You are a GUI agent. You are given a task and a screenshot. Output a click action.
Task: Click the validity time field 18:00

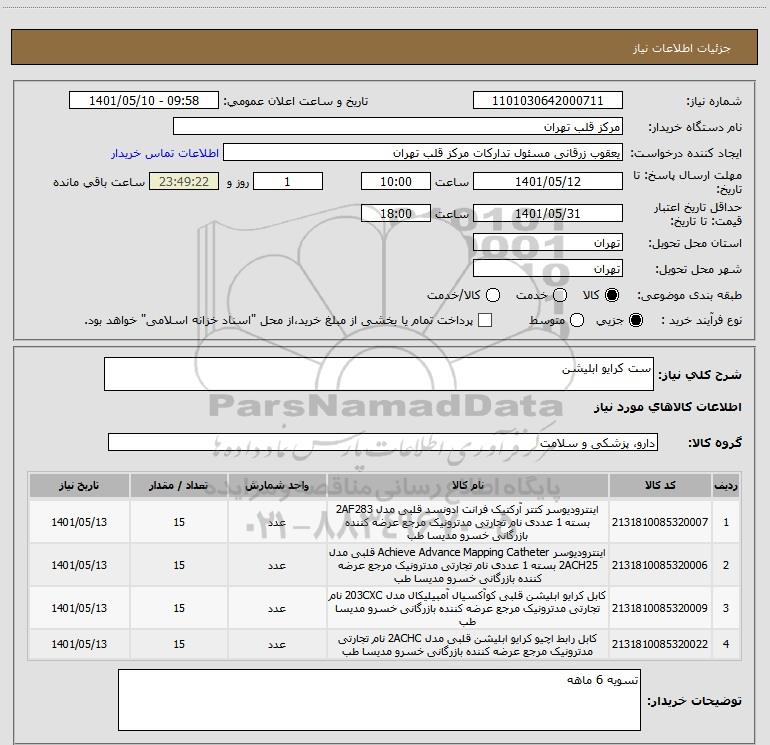click(396, 213)
